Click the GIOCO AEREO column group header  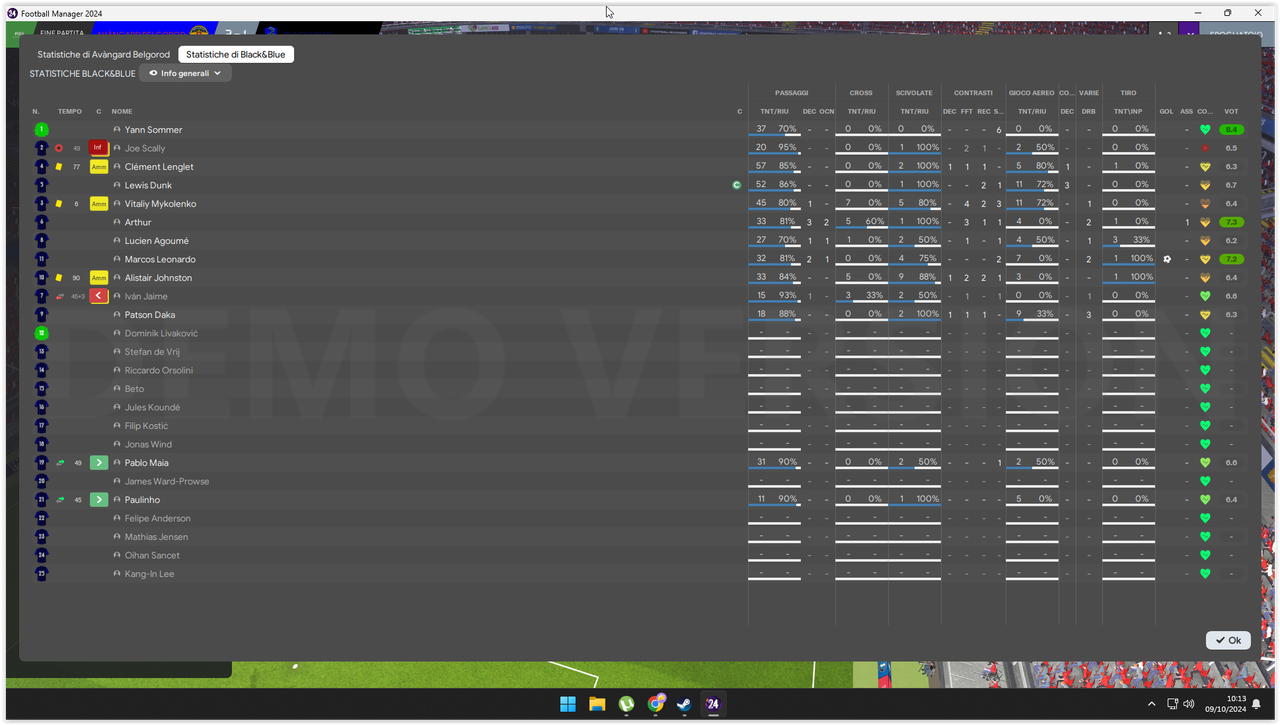click(x=1031, y=93)
